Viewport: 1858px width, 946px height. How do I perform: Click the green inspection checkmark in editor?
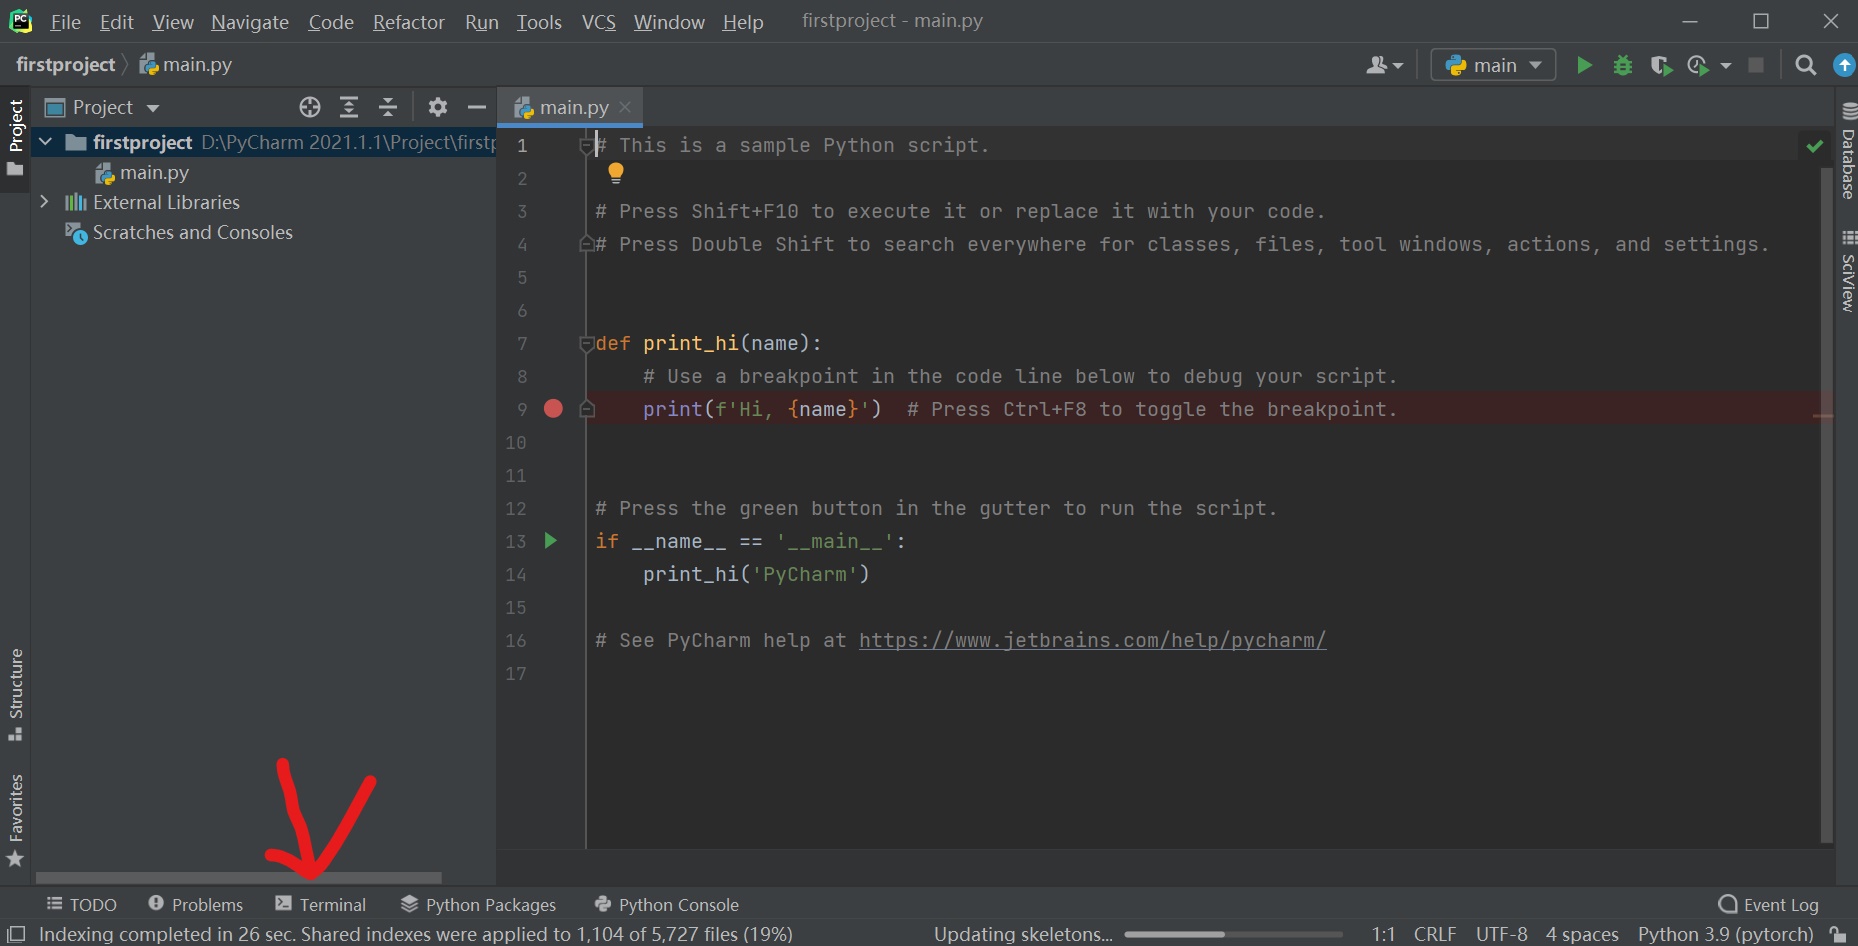(x=1815, y=146)
